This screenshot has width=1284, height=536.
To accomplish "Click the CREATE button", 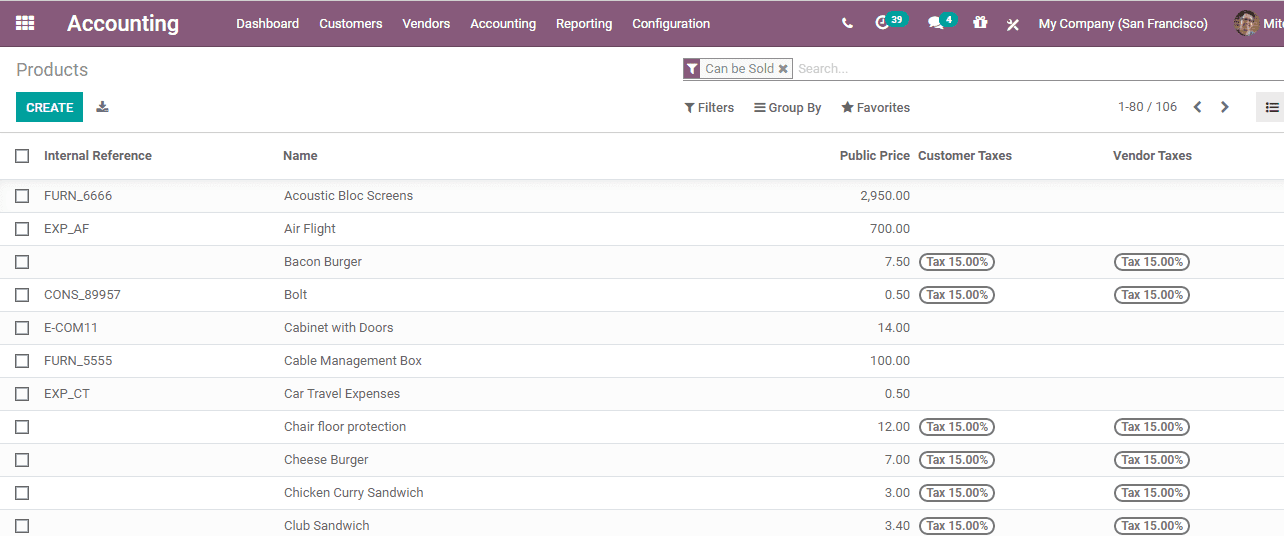I will point(50,107).
